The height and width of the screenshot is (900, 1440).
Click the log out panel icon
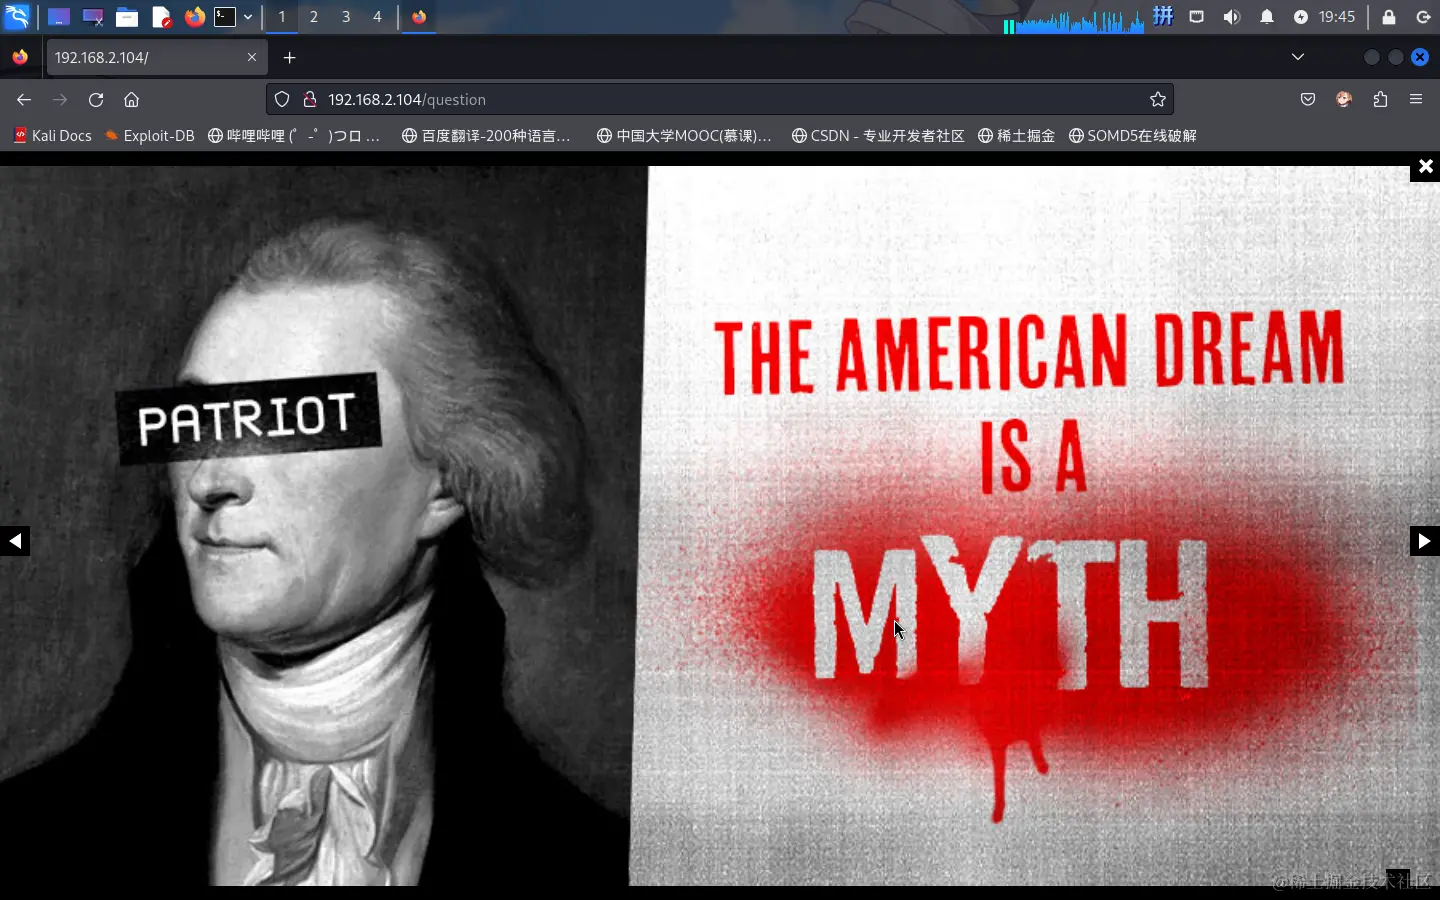point(1423,17)
